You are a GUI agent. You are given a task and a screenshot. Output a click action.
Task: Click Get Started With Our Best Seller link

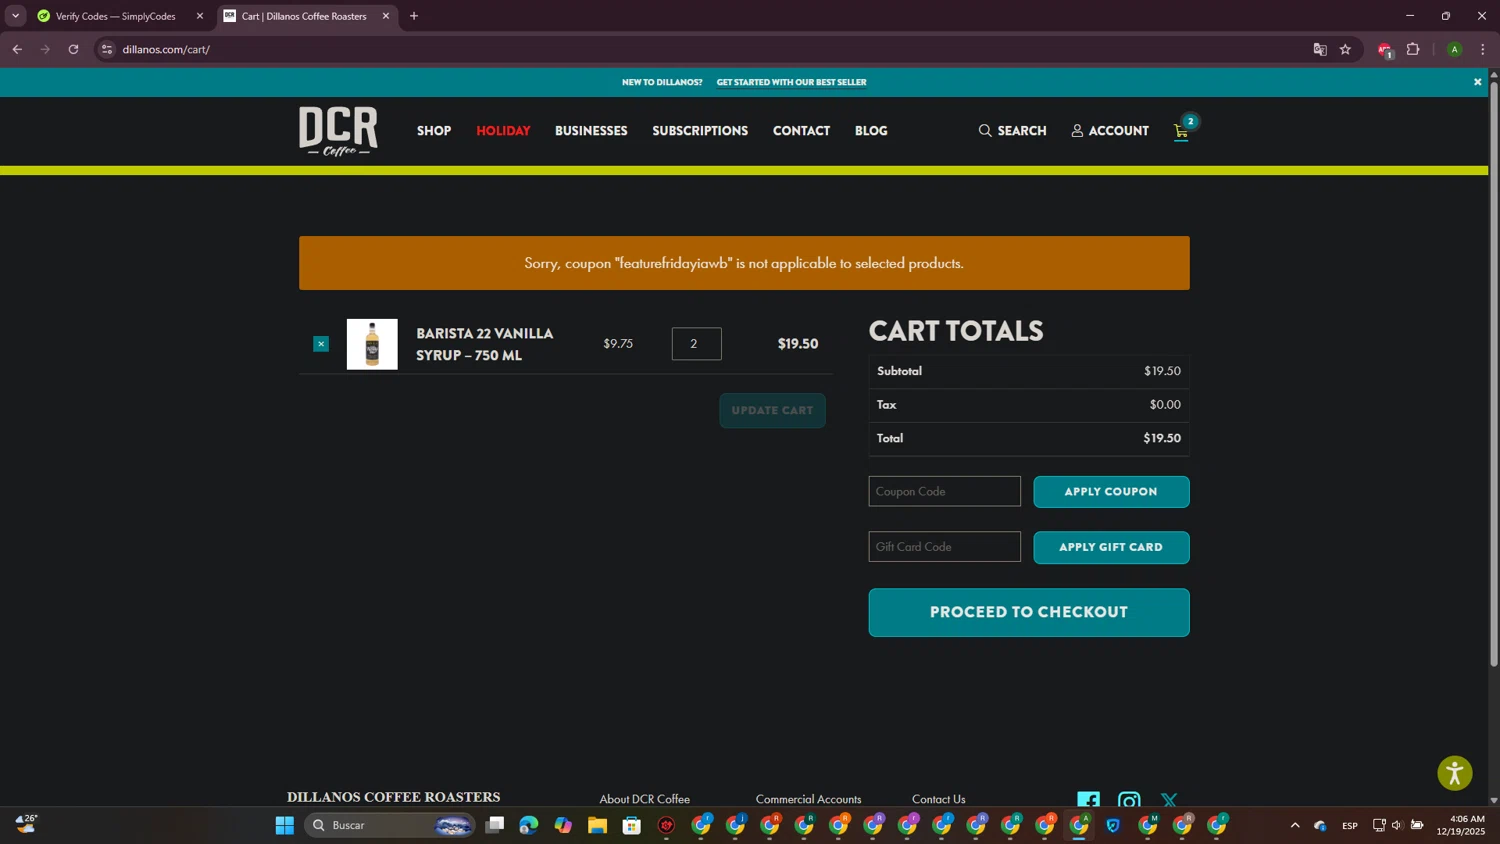(791, 82)
